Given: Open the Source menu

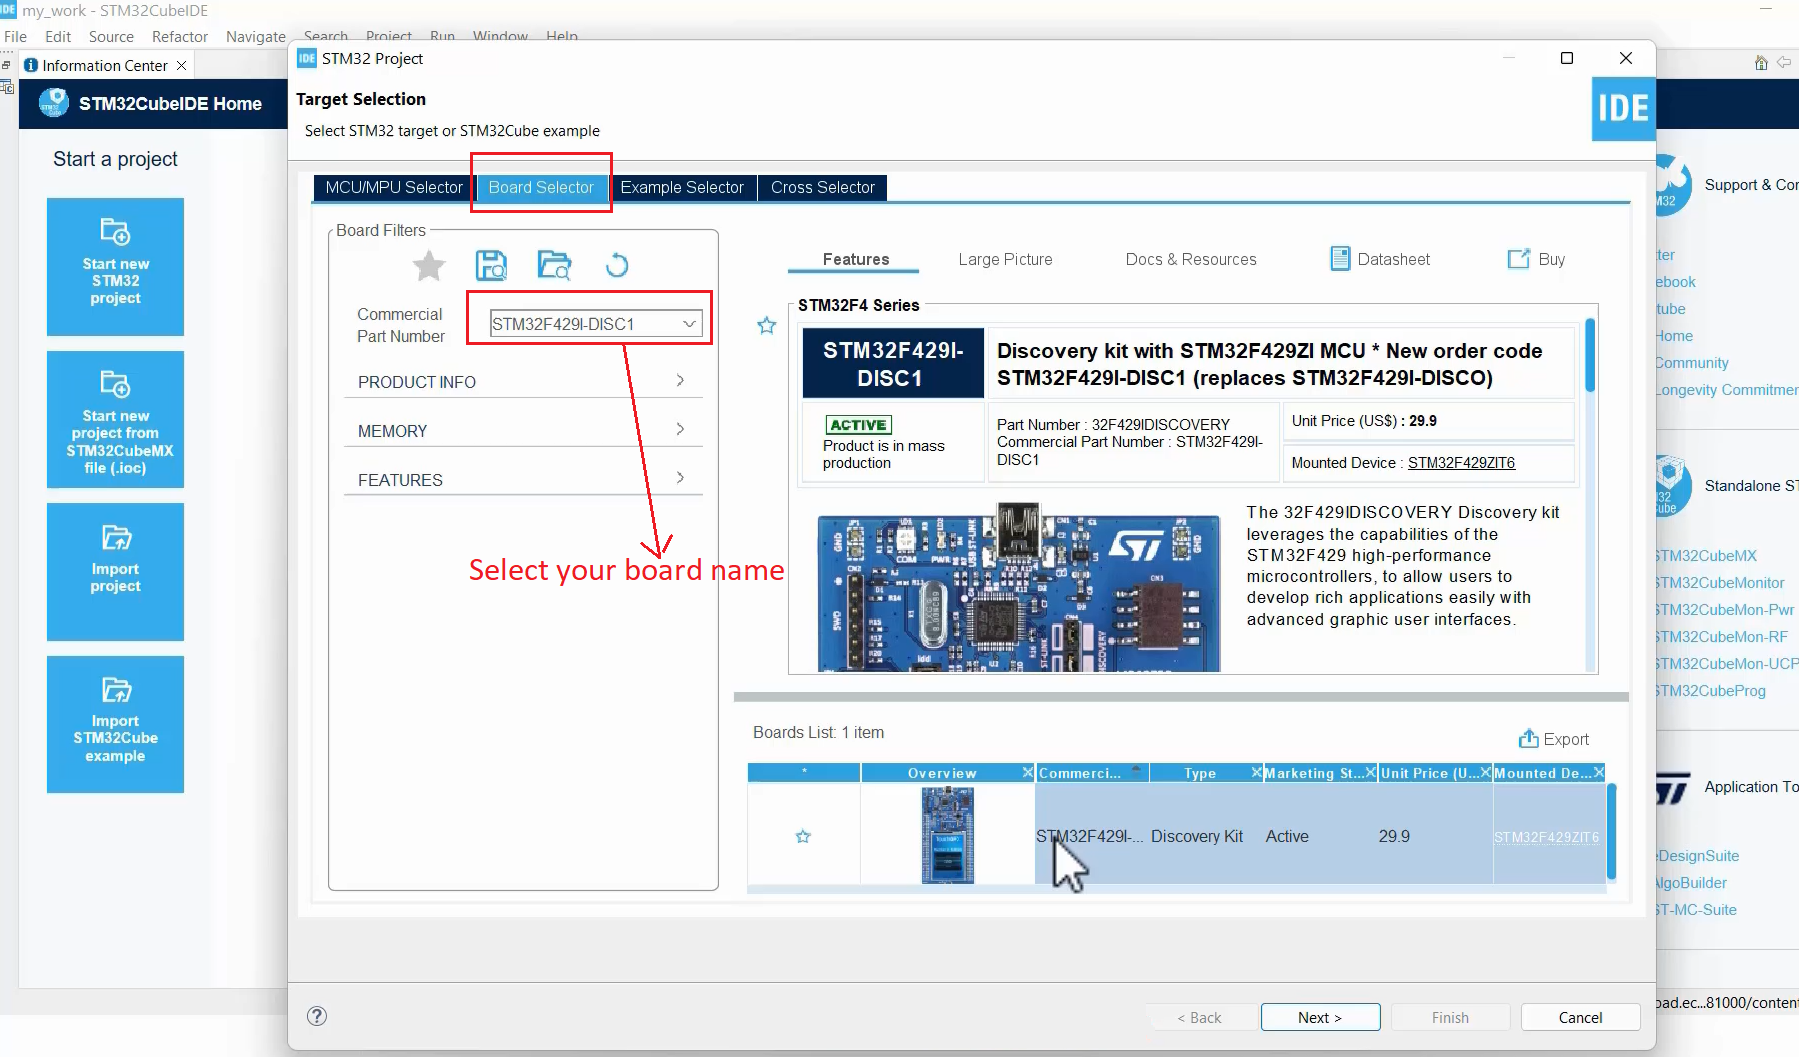Looking at the screenshot, I should (111, 36).
